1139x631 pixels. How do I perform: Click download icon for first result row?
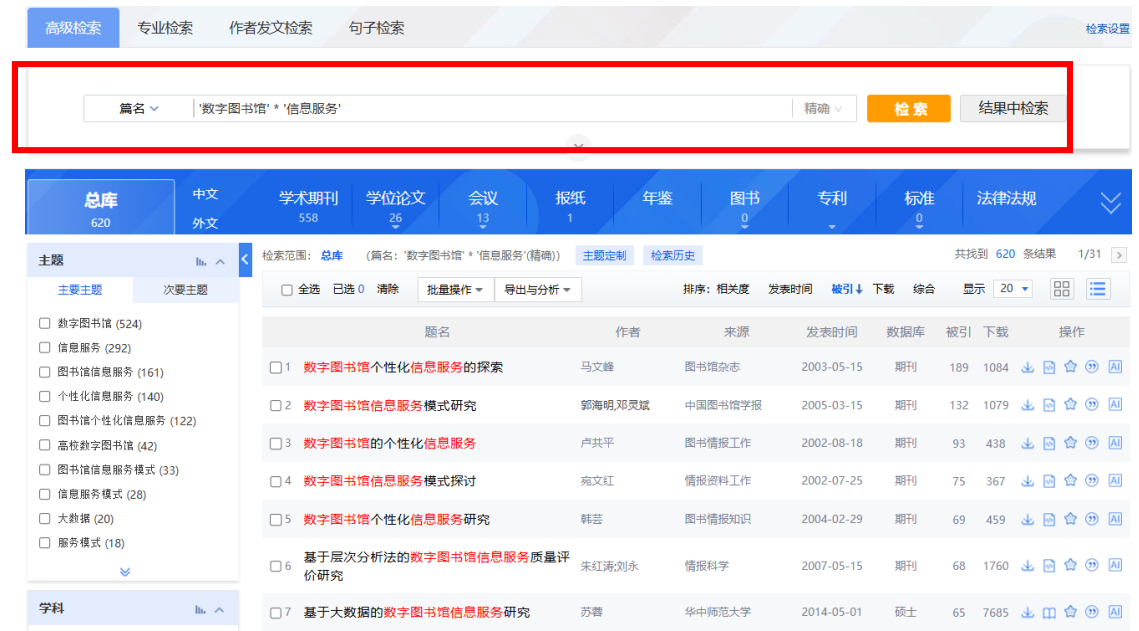tap(1027, 367)
